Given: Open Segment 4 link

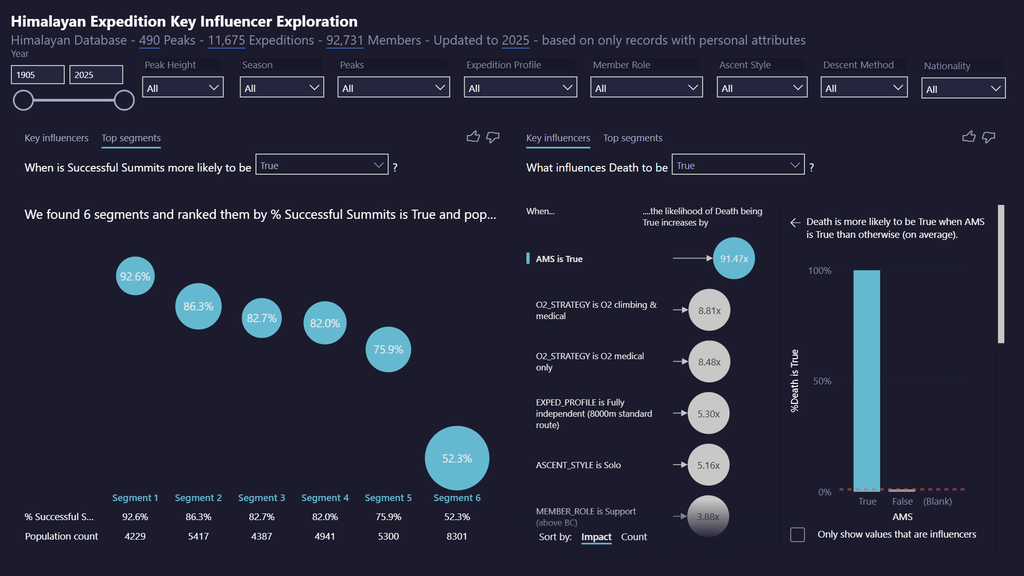Looking at the screenshot, I should (x=325, y=498).
